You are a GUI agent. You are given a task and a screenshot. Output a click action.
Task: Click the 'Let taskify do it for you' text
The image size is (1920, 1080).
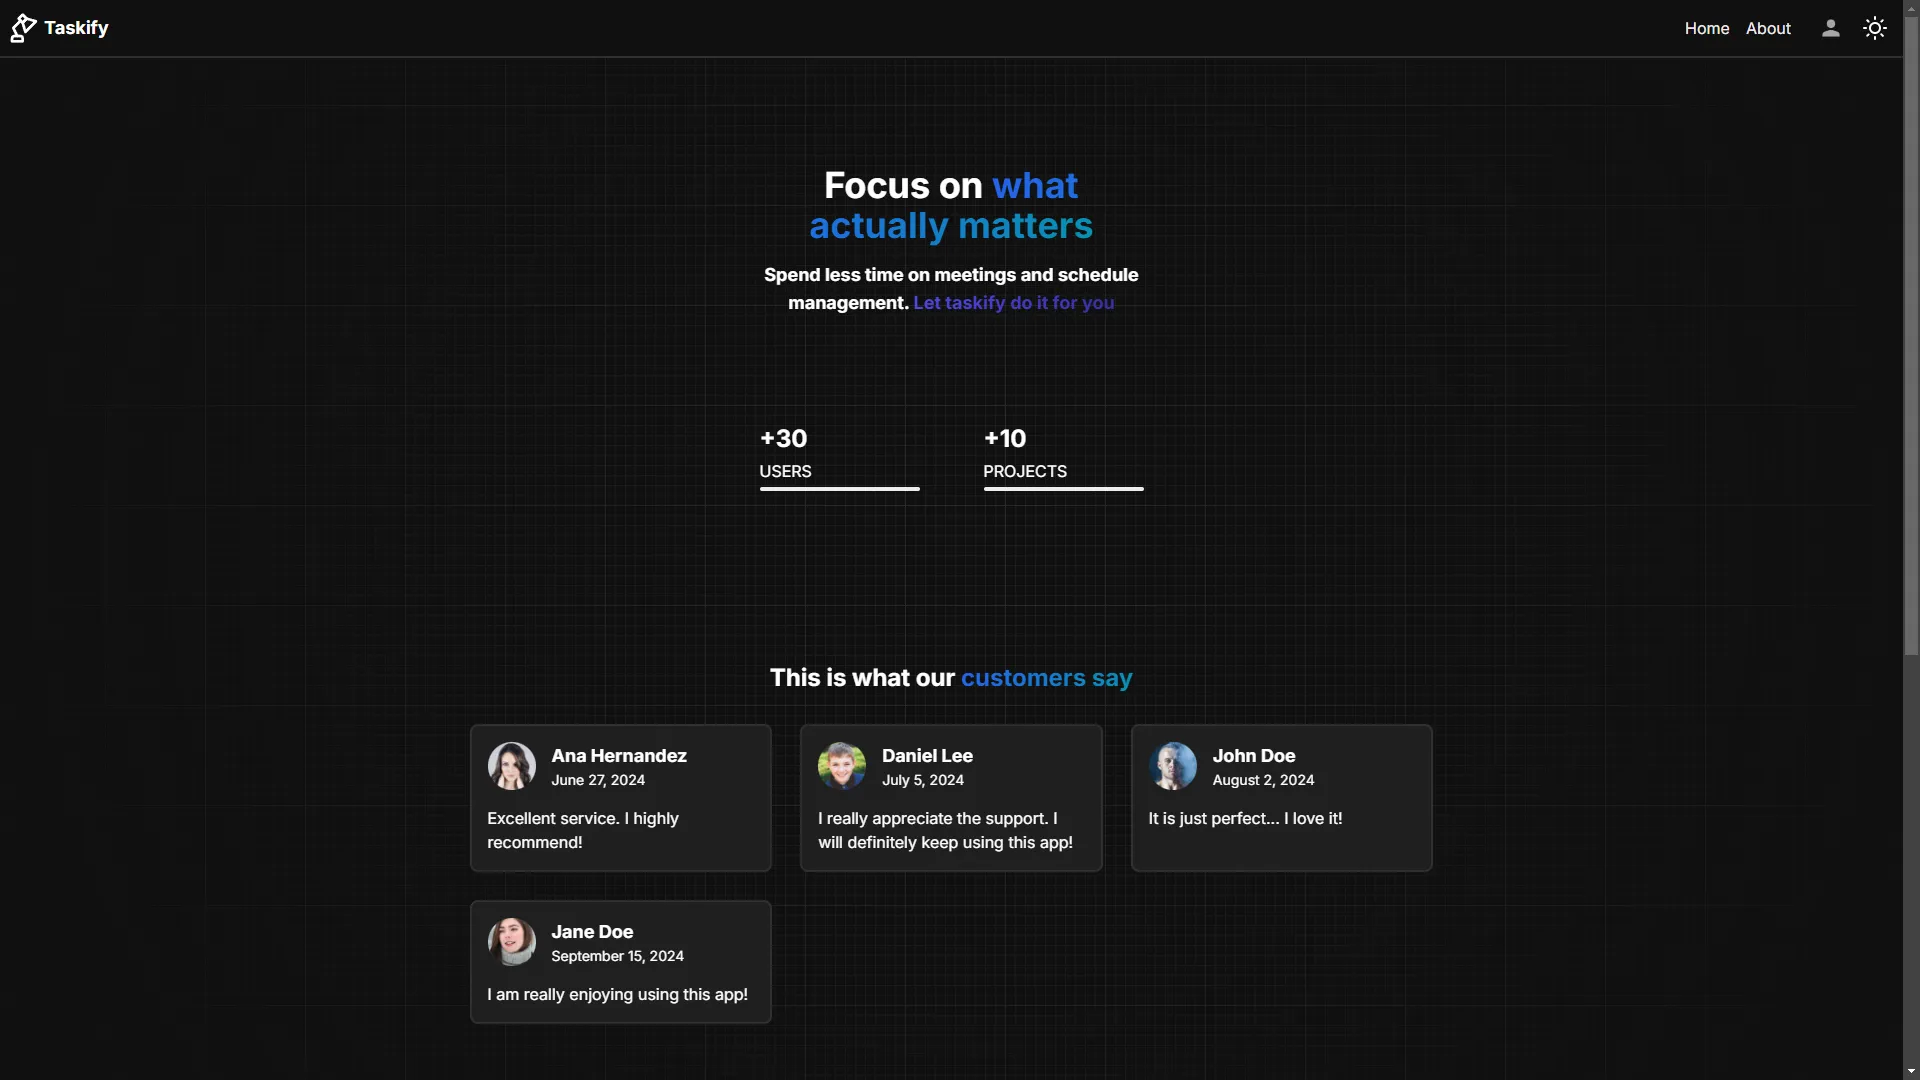tap(1013, 303)
